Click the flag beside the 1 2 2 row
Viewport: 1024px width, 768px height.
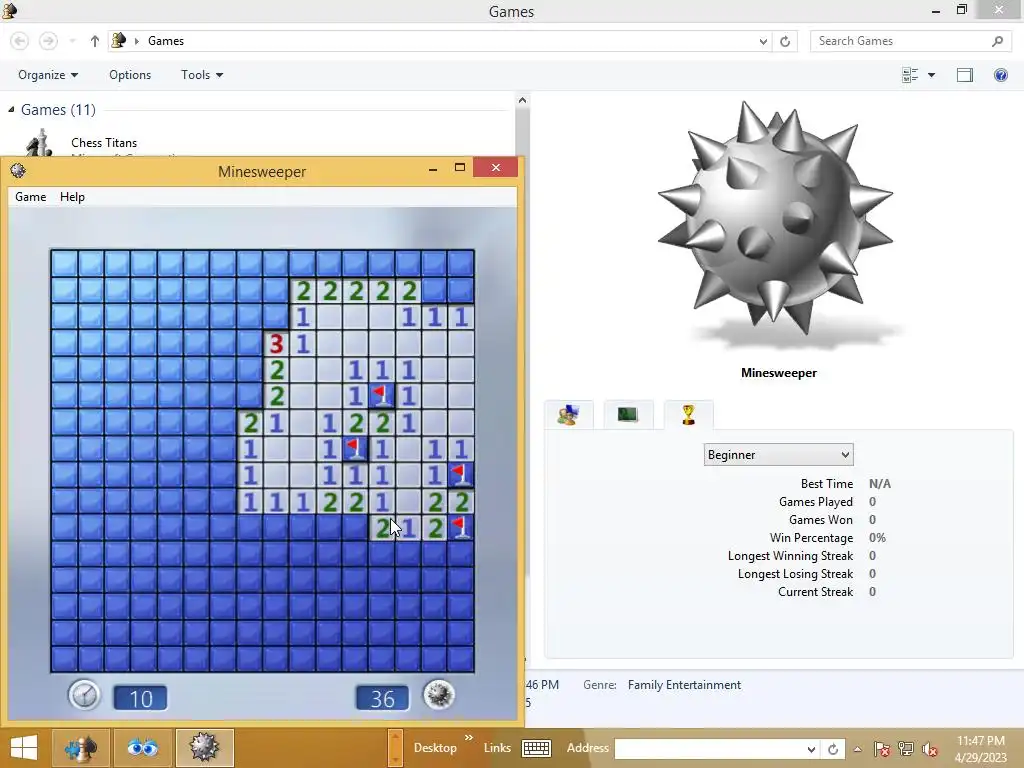click(355, 449)
